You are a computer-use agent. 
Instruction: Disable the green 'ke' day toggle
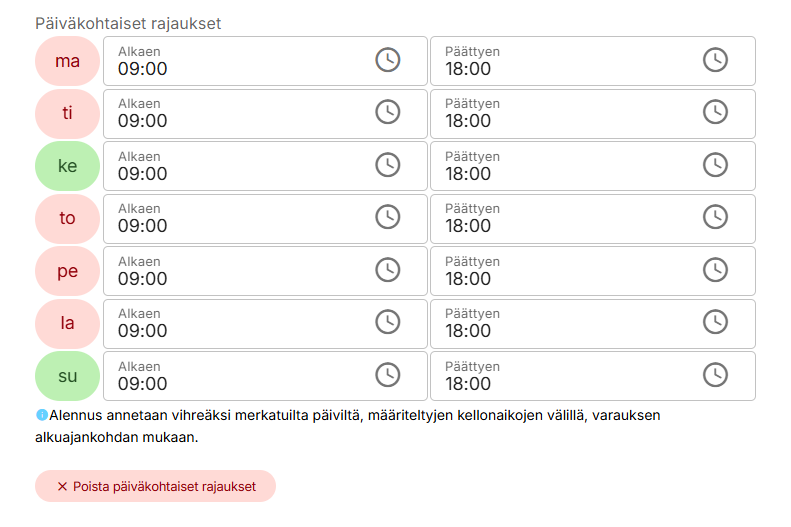click(67, 166)
